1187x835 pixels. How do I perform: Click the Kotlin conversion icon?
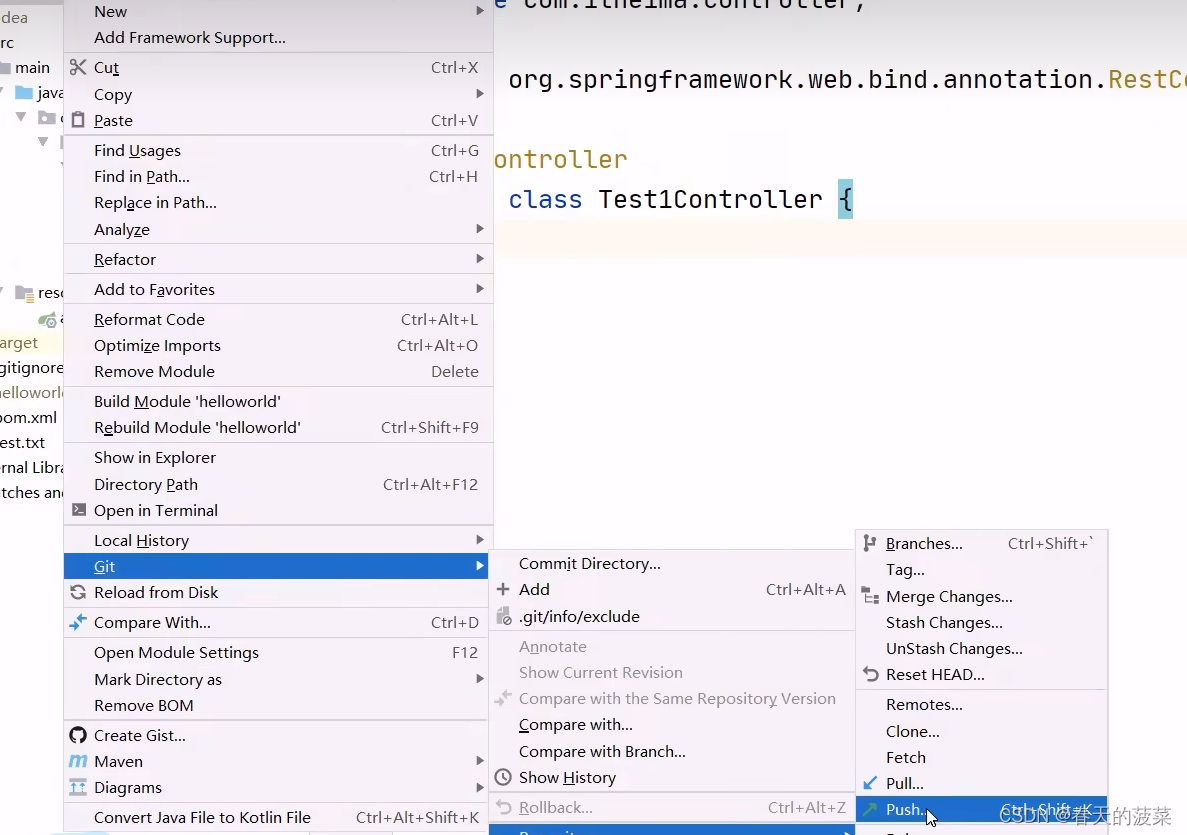point(78,817)
